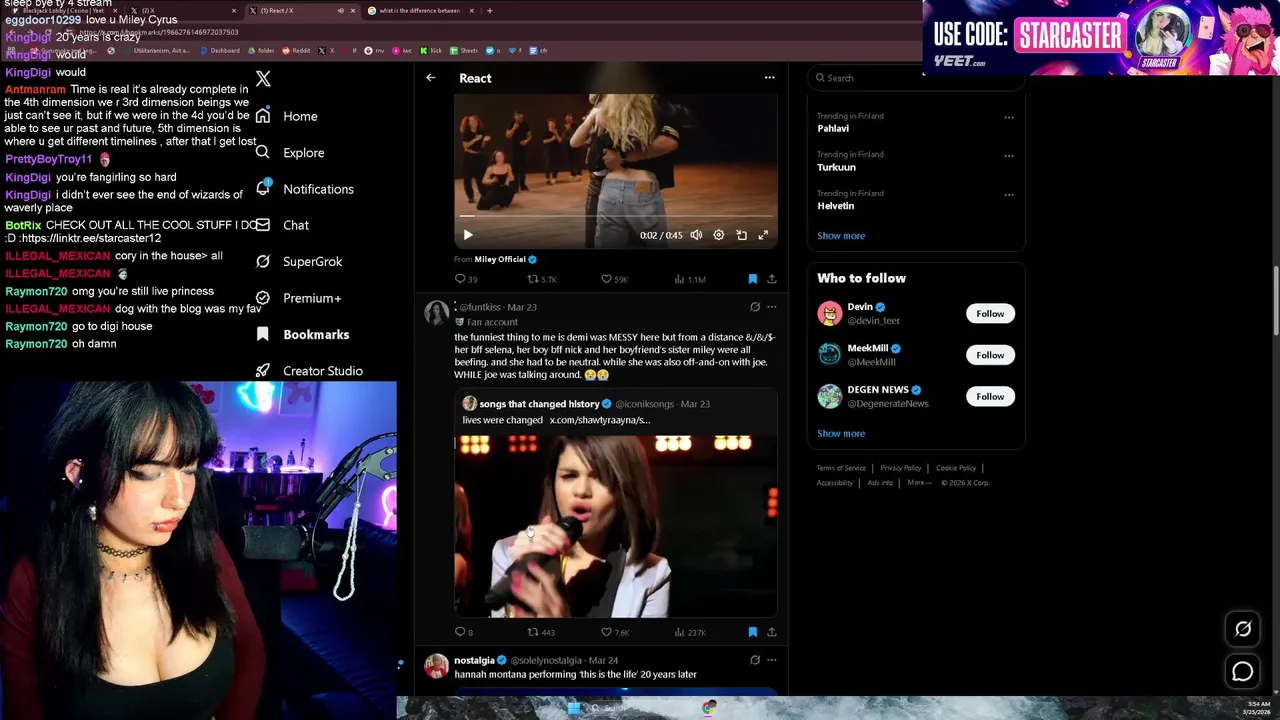Follow MeekMill
This screenshot has width=1280, height=720.
pyautogui.click(x=990, y=355)
